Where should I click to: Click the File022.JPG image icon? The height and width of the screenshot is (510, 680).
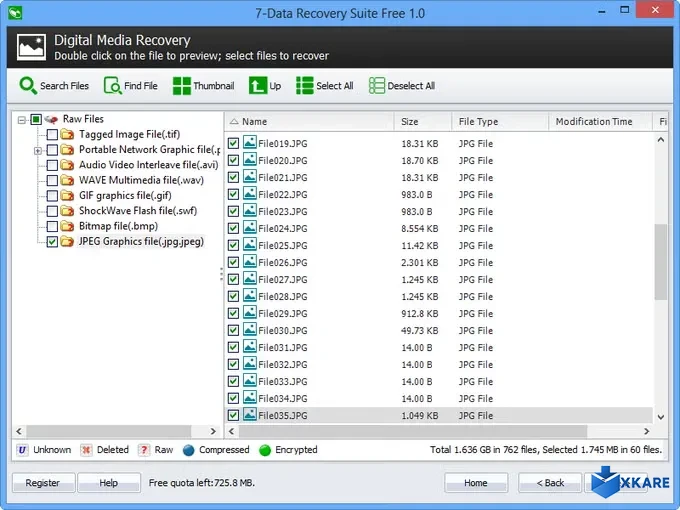tap(249, 193)
